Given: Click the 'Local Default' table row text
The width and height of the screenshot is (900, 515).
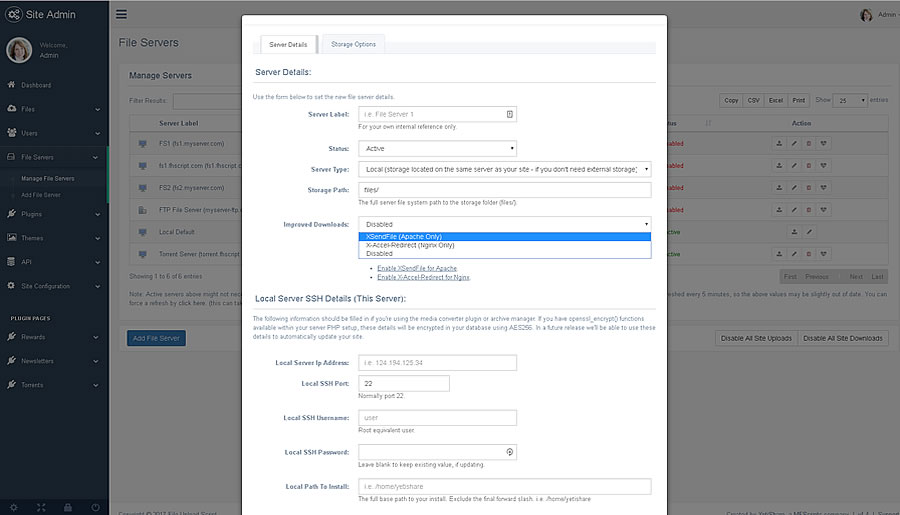Looking at the screenshot, I should coord(177,232).
